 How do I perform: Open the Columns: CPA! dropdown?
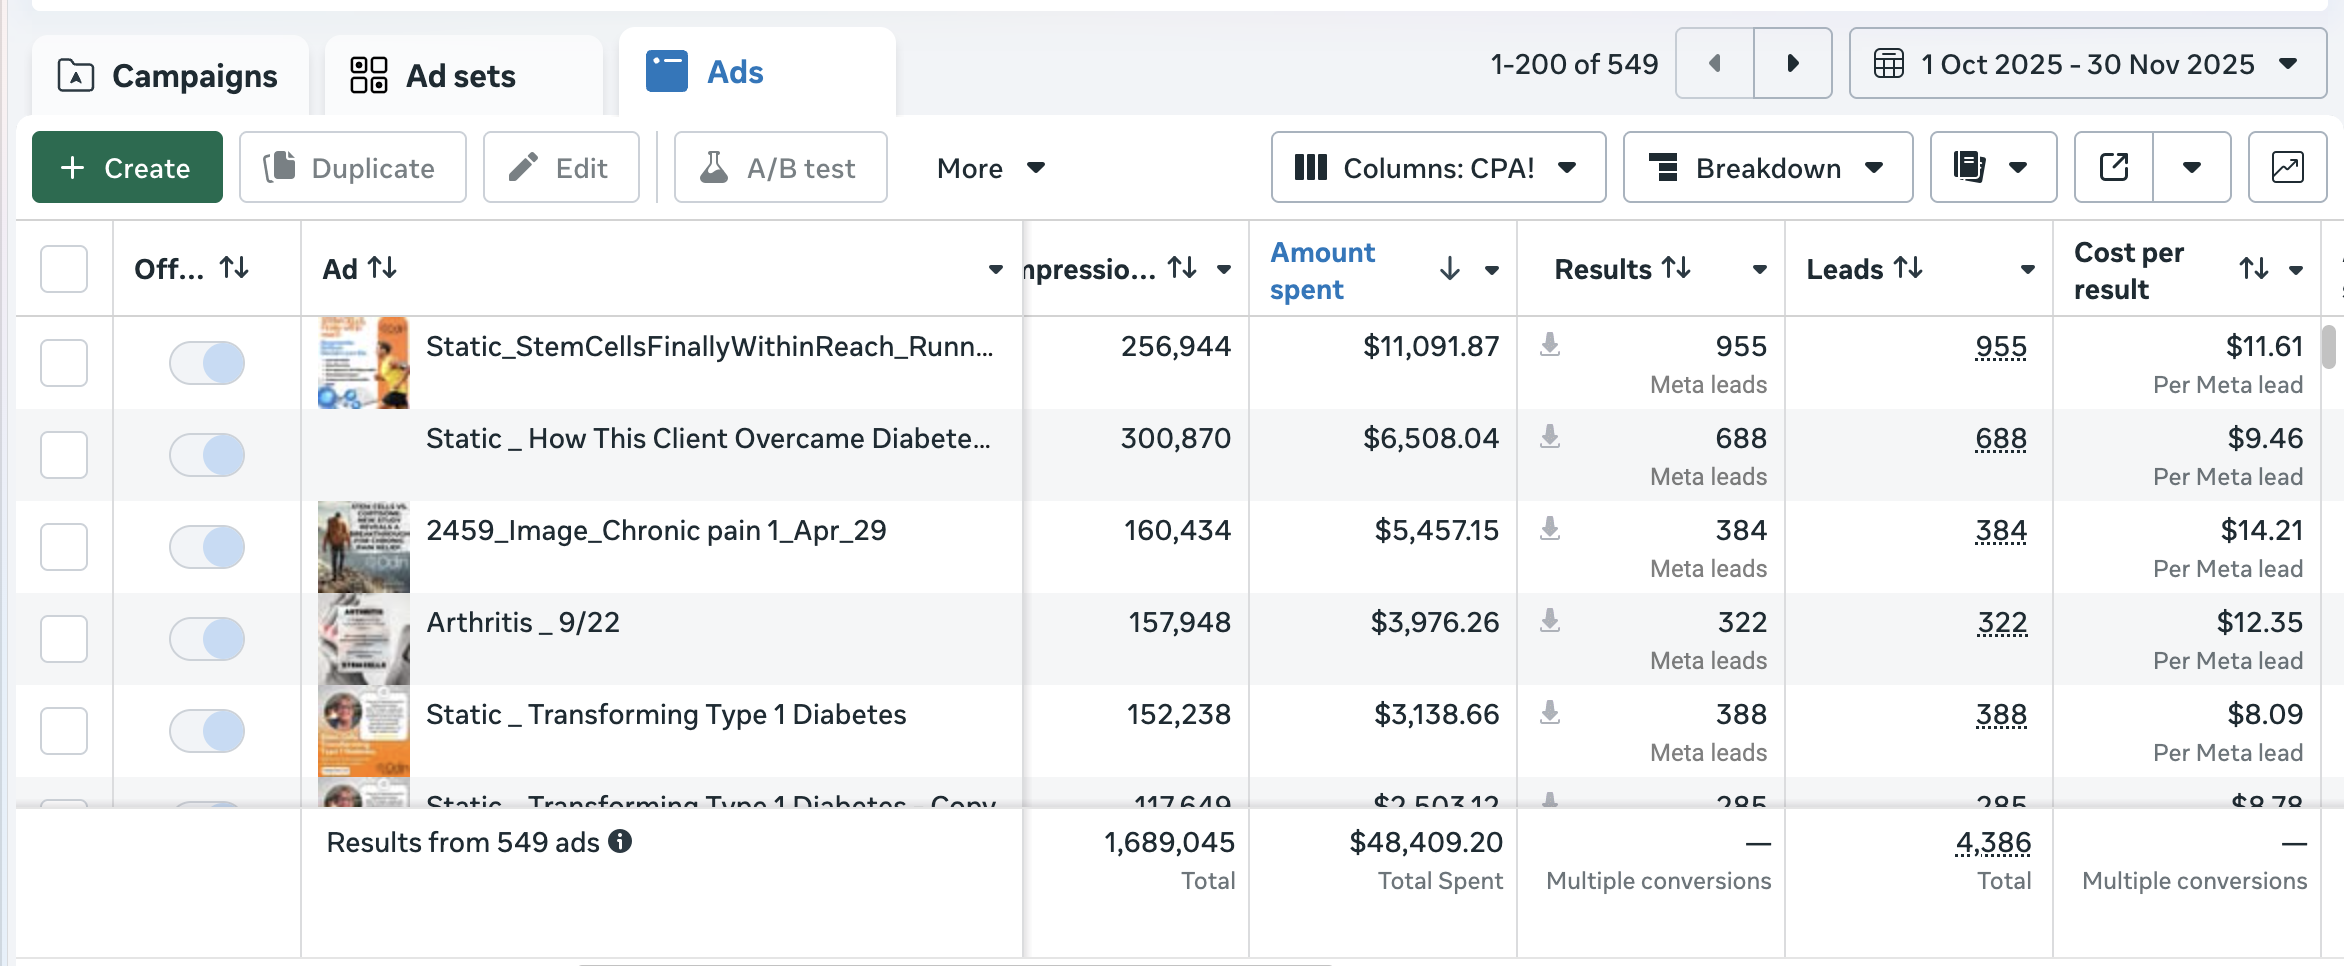1438,167
